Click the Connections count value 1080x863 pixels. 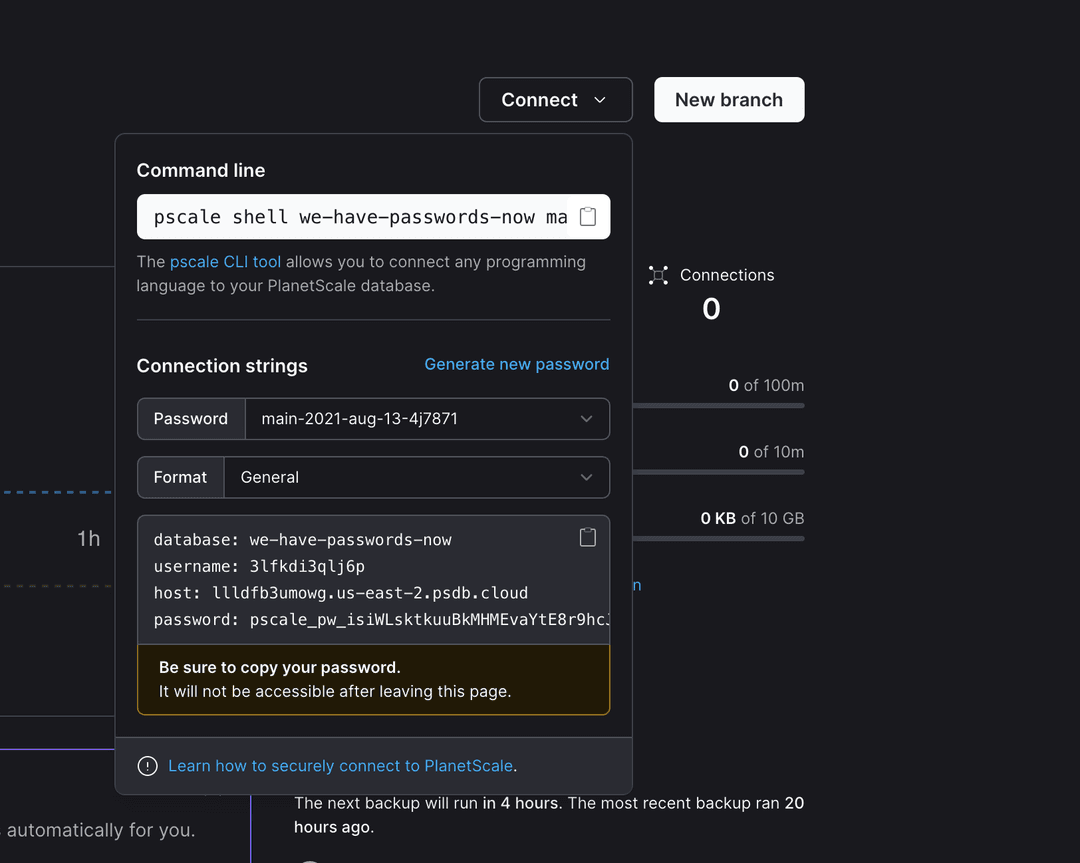click(711, 309)
